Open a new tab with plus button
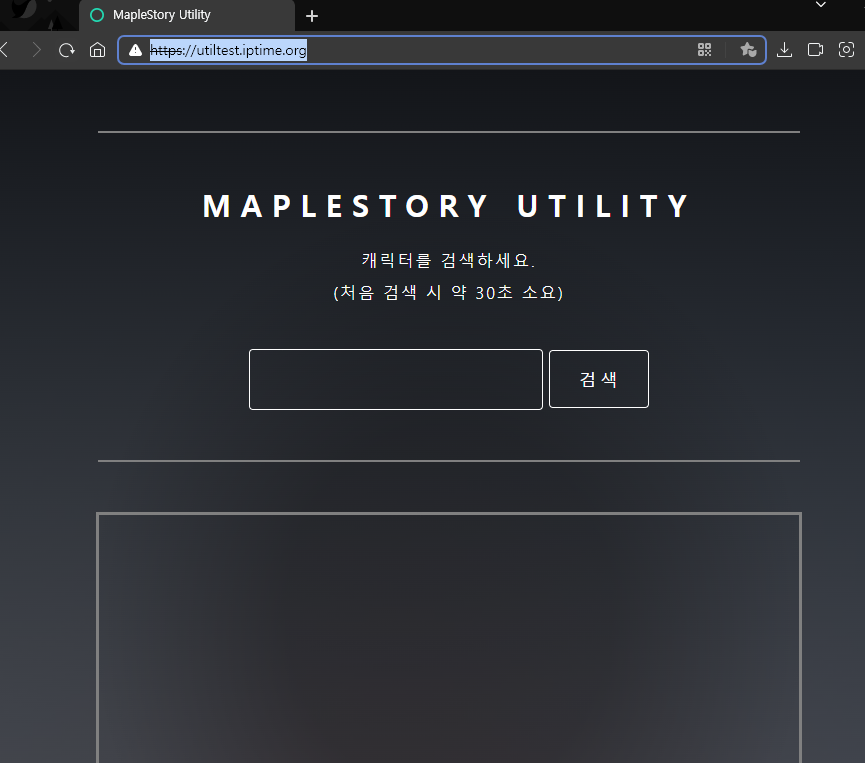 tap(312, 16)
